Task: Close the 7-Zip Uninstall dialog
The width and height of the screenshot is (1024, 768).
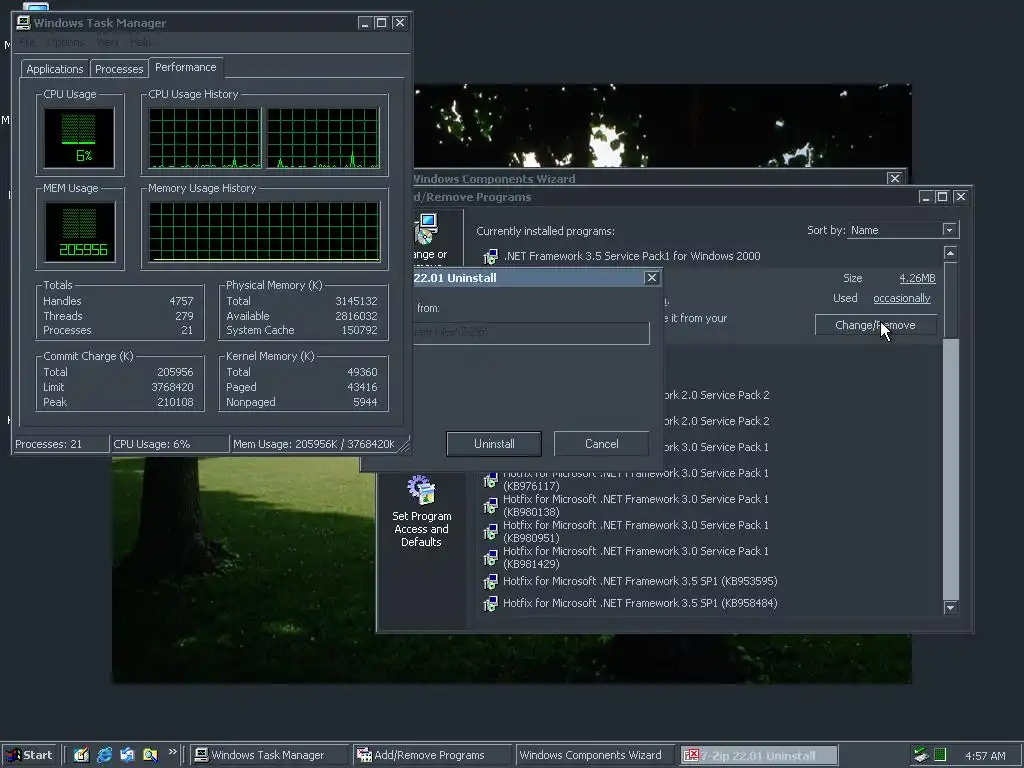Action: pyautogui.click(x=651, y=278)
